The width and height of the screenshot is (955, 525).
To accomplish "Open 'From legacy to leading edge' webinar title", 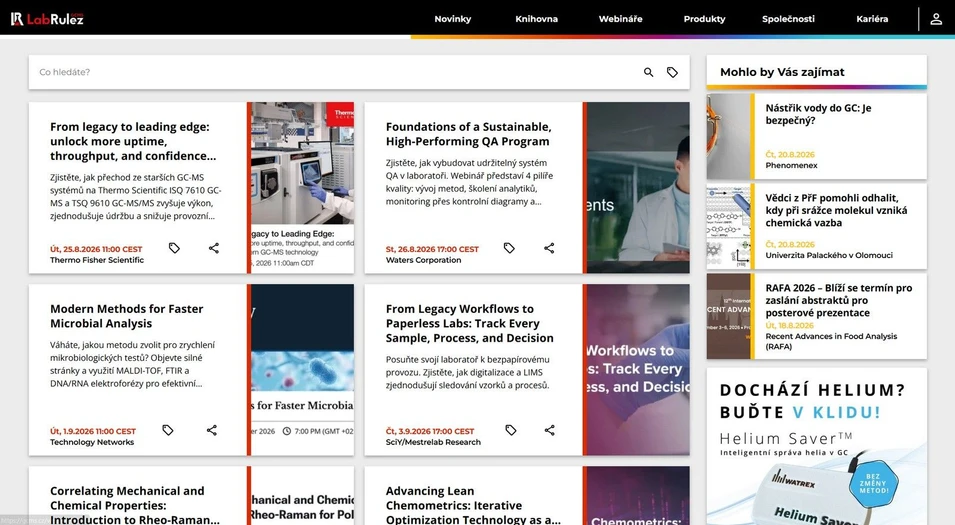I will (133, 141).
